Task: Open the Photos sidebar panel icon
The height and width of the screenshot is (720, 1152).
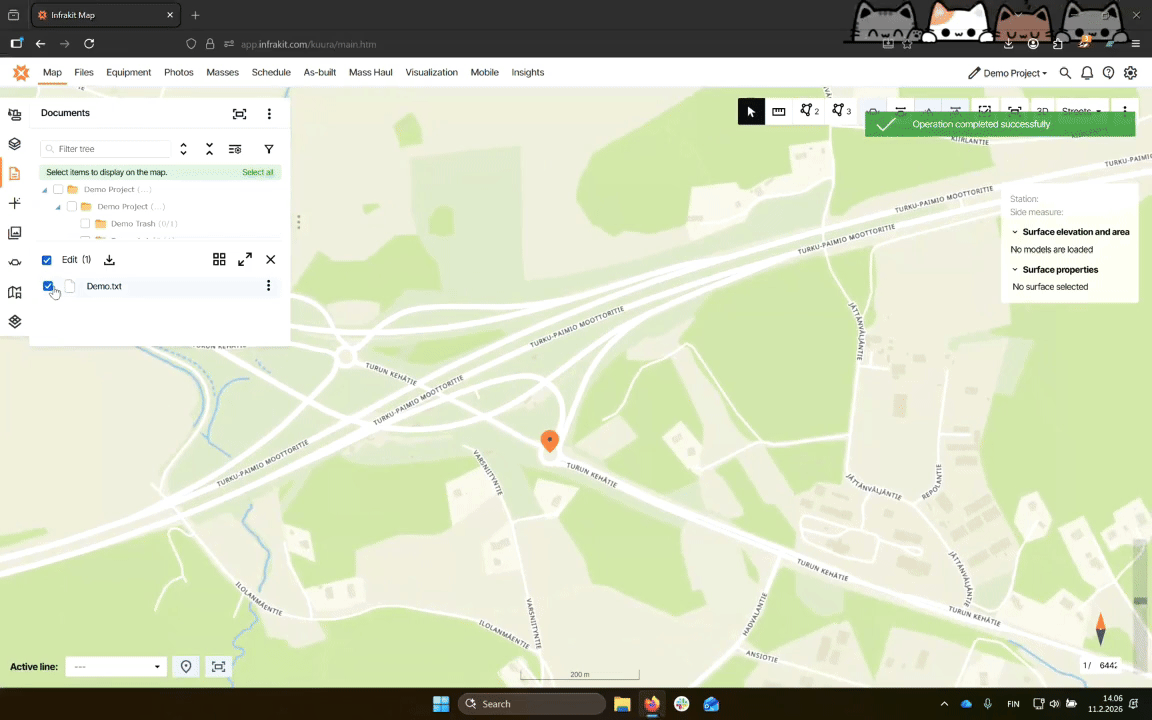Action: 14,233
